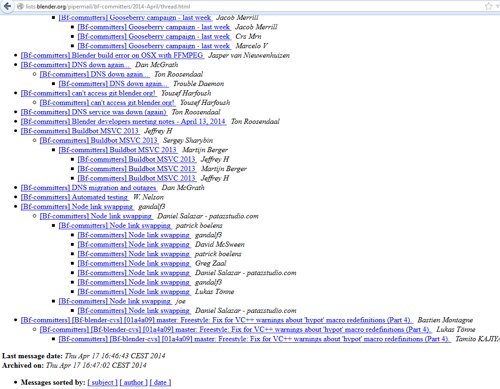This screenshot has height=389, width=500.
Task: Open Automated testing by W. Nelson
Action: click(x=74, y=197)
